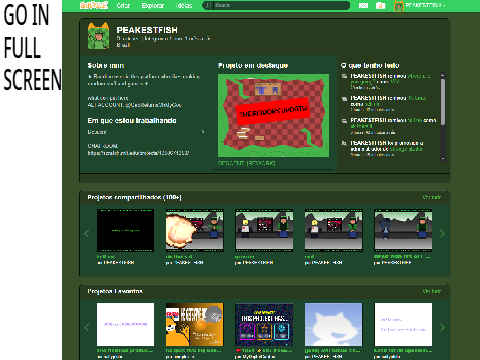Click Ver tudo for shared projects
The image size is (480, 360).
(432, 197)
